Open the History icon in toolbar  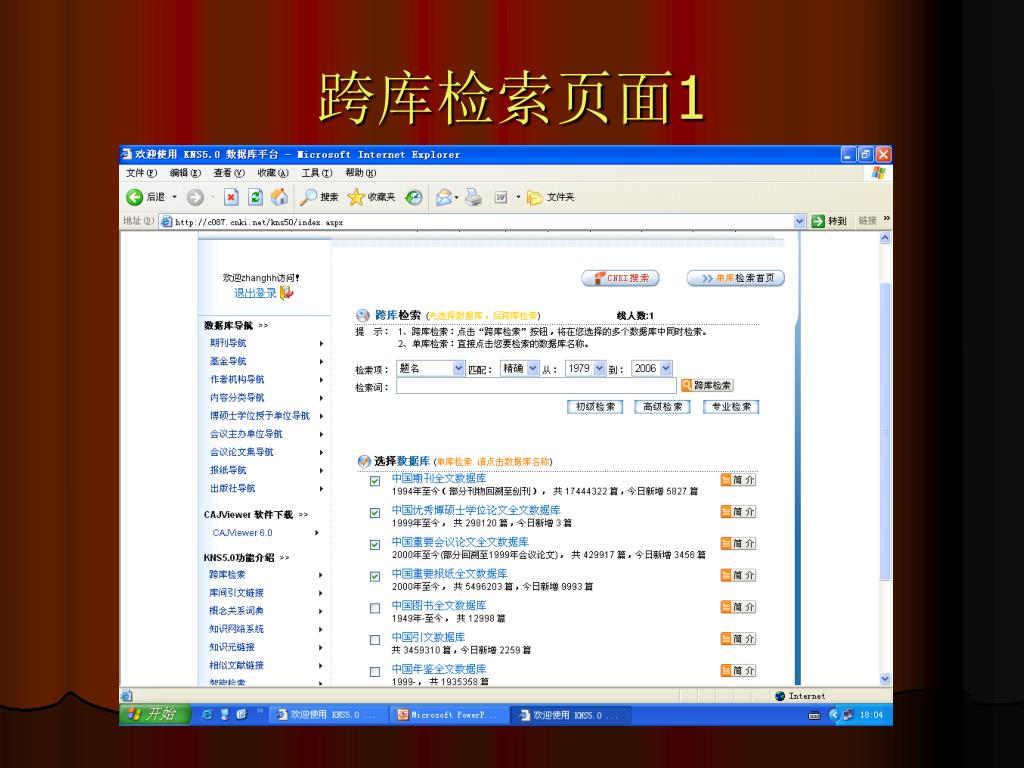pos(413,197)
